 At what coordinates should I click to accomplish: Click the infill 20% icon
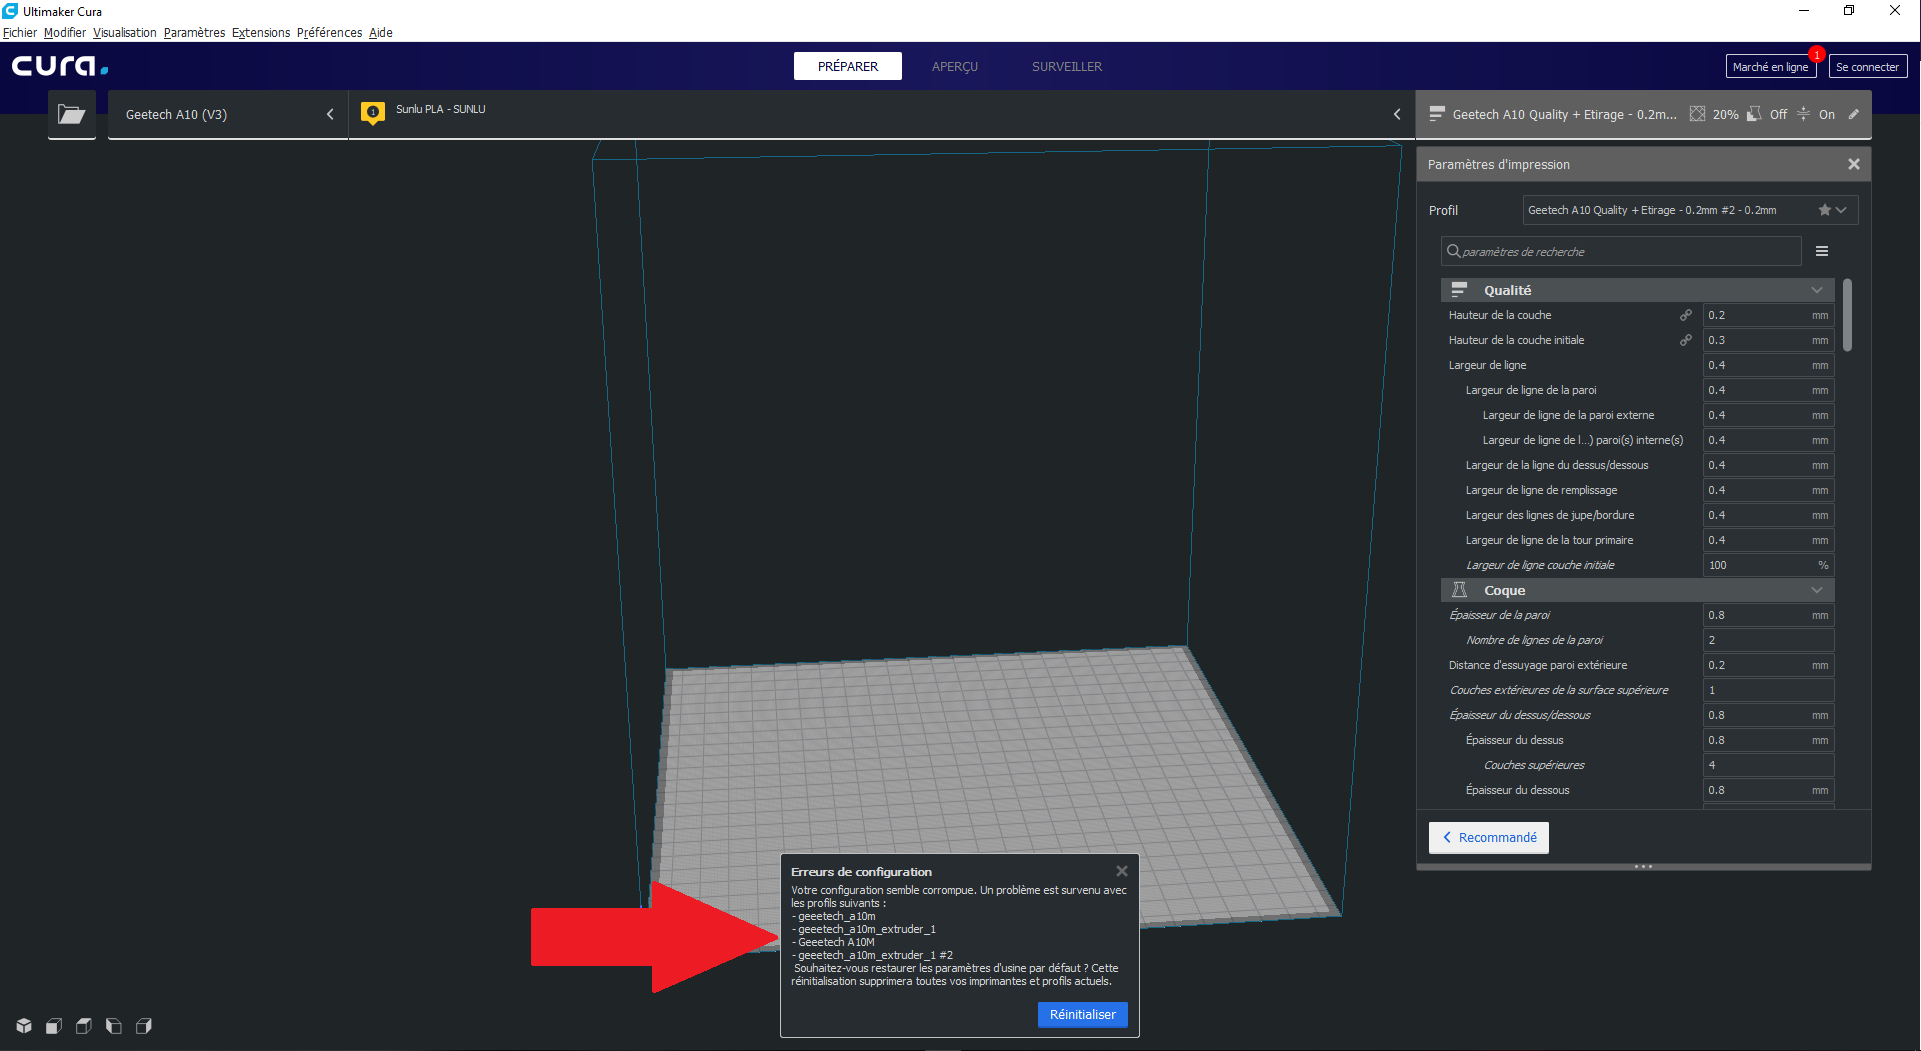click(x=1697, y=114)
